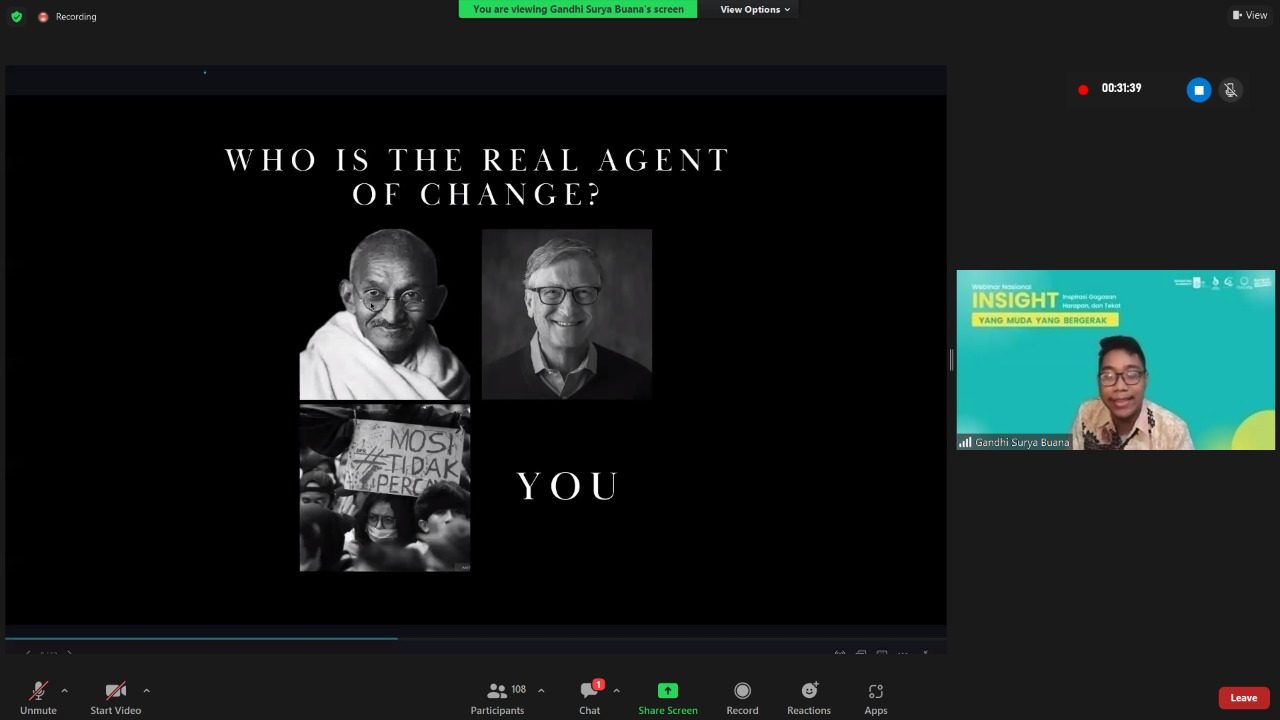
Task: Open the Apps panel
Action: point(876,697)
